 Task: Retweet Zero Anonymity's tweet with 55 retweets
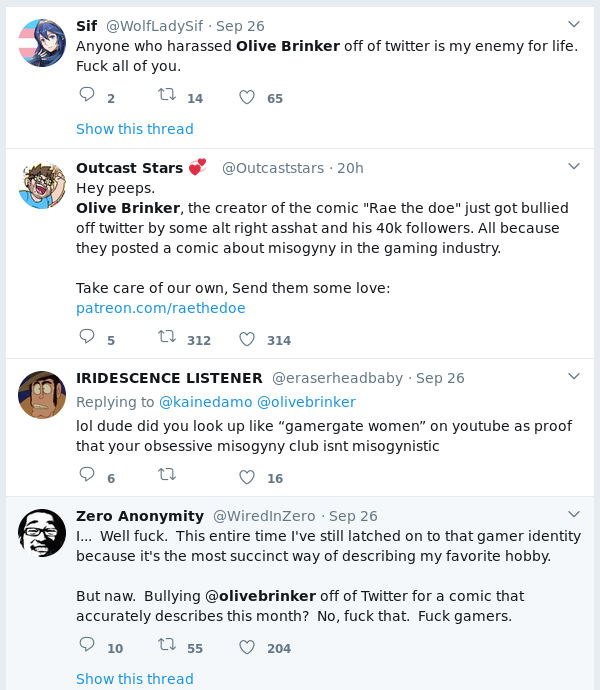[x=167, y=646]
